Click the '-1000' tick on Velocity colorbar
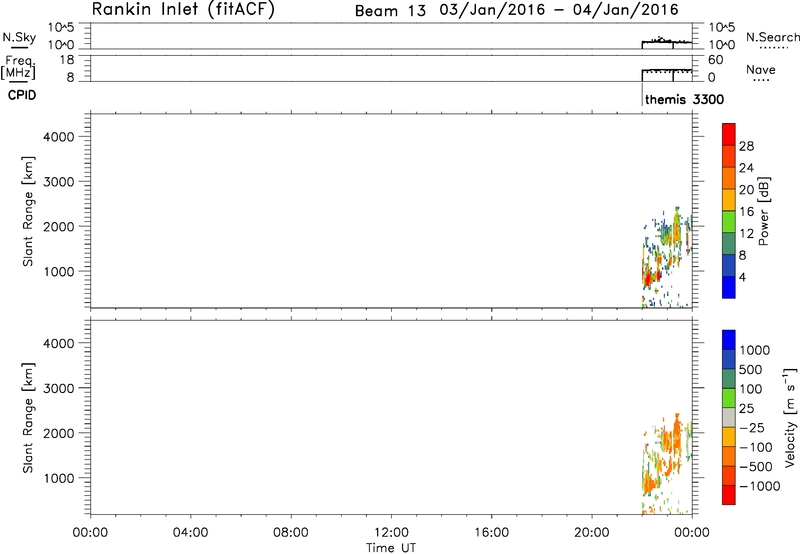Image resolution: width=800 pixels, height=554 pixels. 759,486
